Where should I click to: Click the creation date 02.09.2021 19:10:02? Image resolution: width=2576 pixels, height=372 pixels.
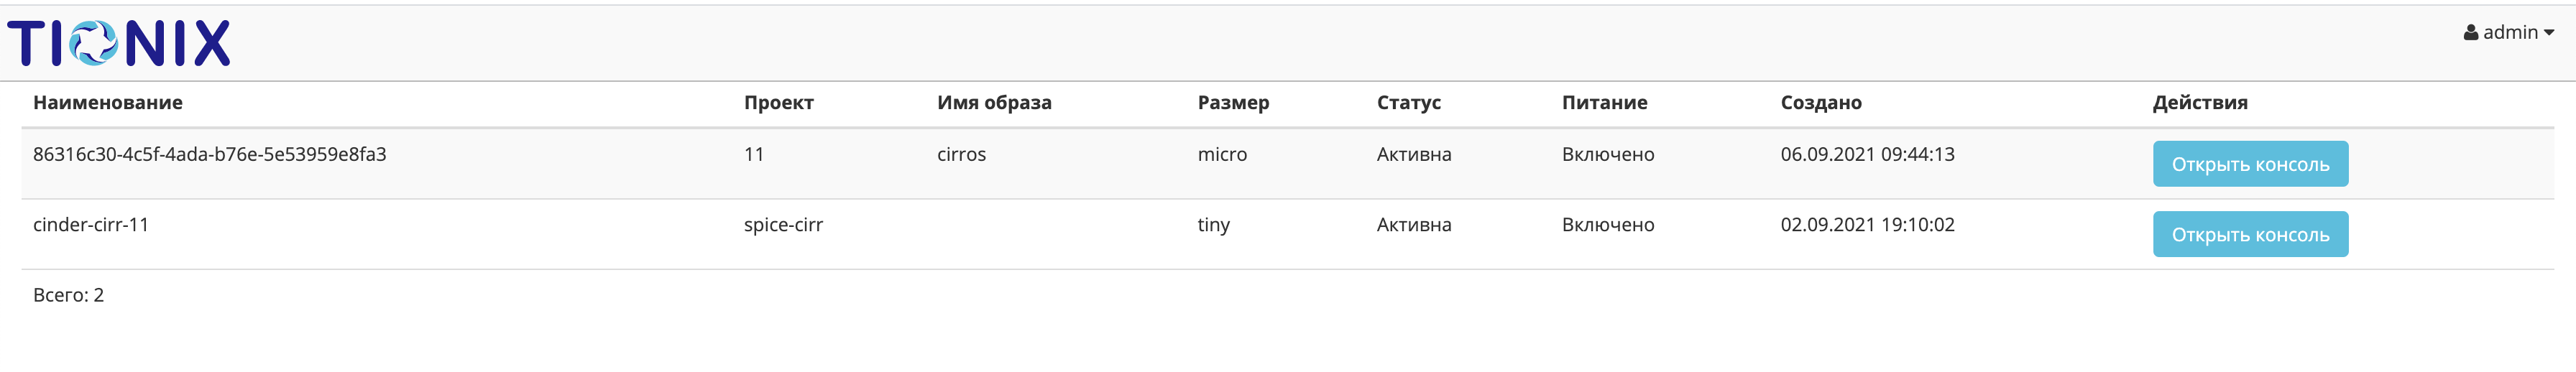click(1867, 224)
